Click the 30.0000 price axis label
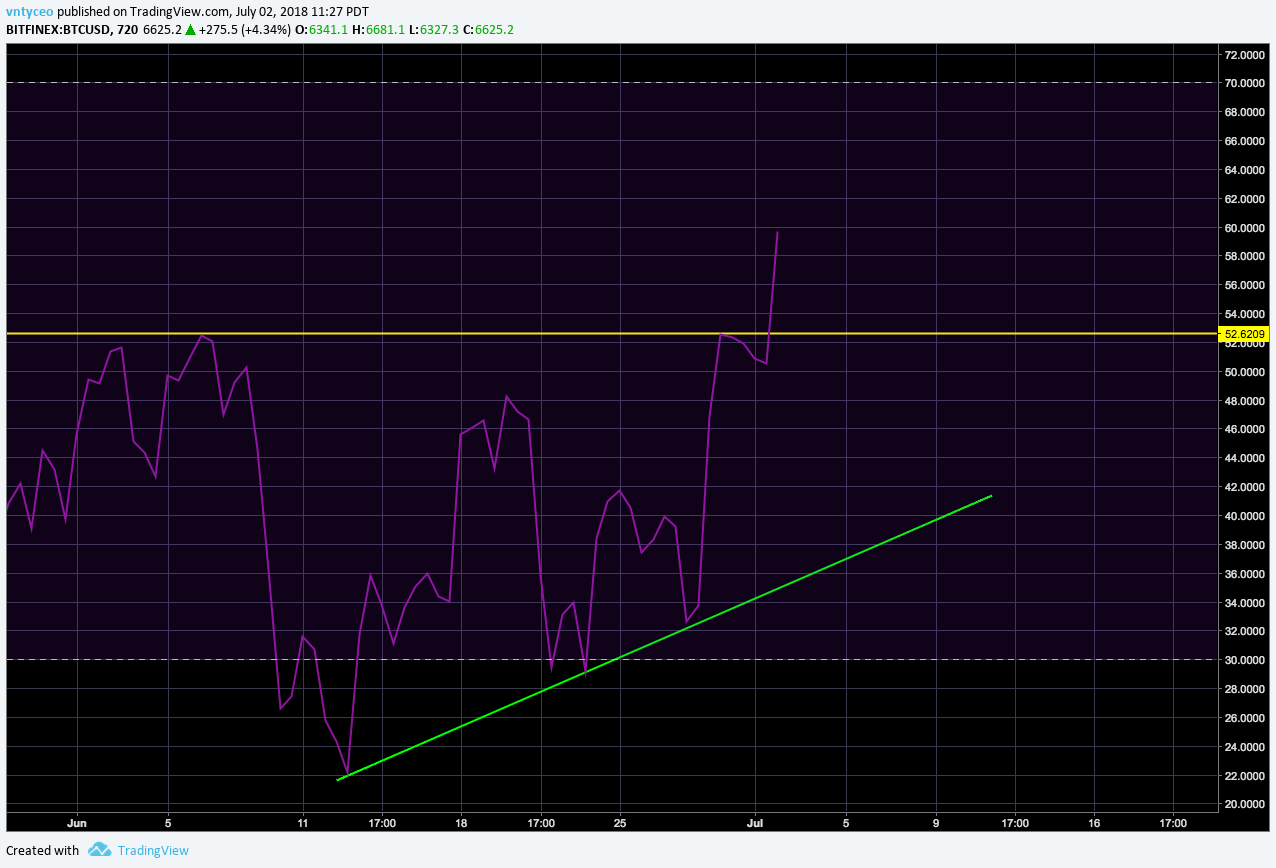This screenshot has height=868, width=1276. tap(1246, 660)
